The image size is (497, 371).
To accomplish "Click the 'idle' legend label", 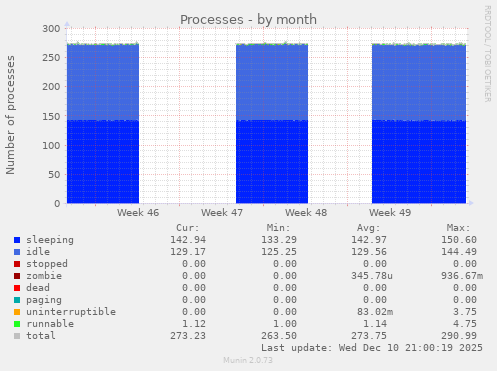I will pyautogui.click(x=38, y=252).
